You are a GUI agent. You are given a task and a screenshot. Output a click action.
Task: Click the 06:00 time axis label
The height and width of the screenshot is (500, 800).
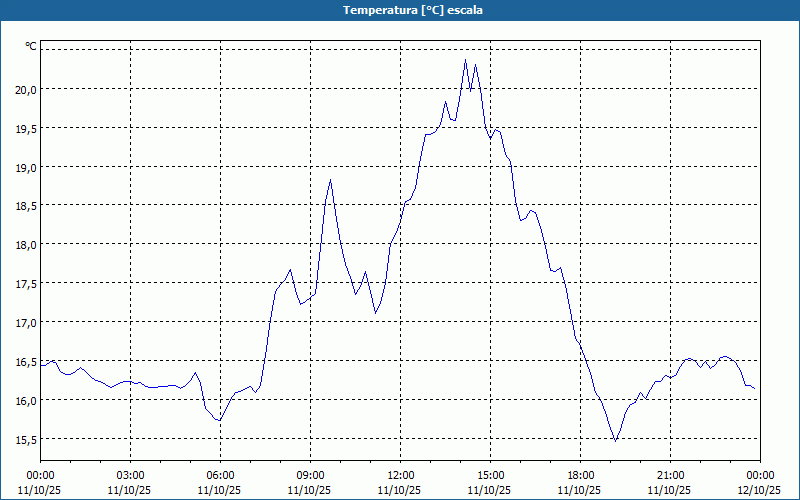221,475
